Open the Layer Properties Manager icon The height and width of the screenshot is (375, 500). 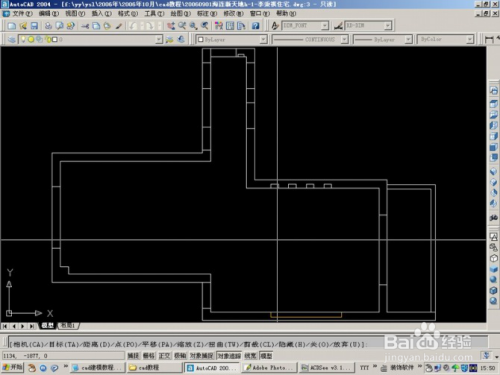pos(12,39)
